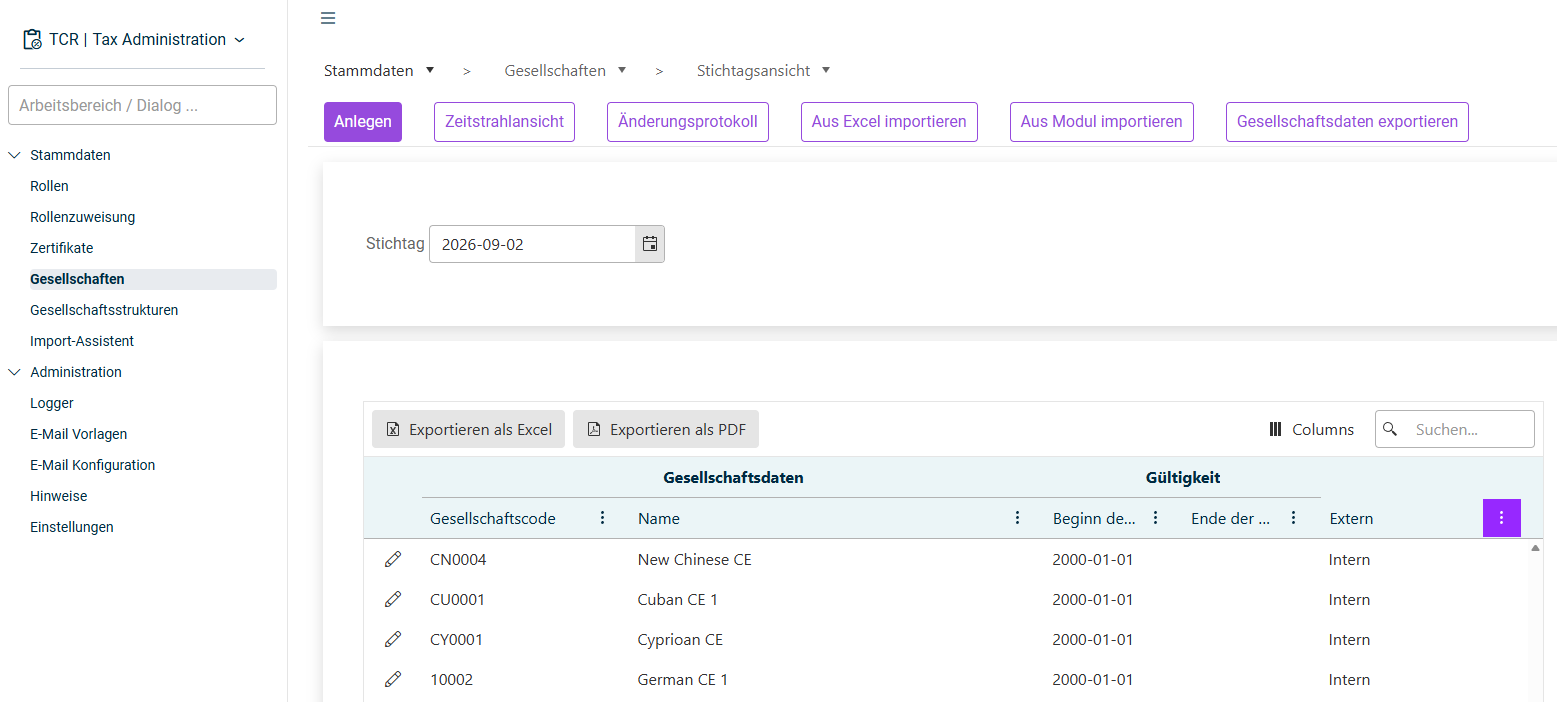Click Gesellschaftsdaten exportieren
The height and width of the screenshot is (702, 1557).
pyautogui.click(x=1347, y=122)
